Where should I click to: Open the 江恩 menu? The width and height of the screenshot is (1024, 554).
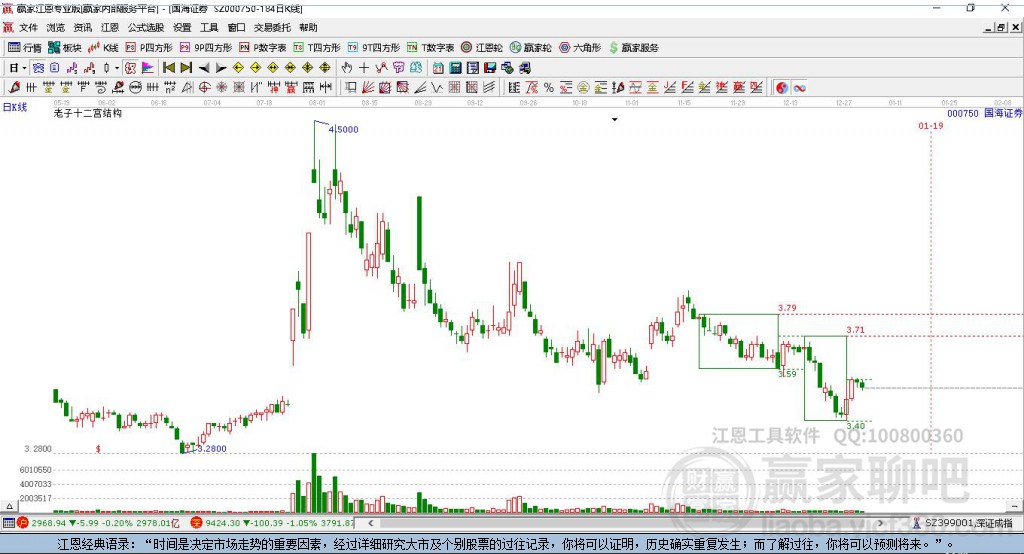[x=110, y=27]
